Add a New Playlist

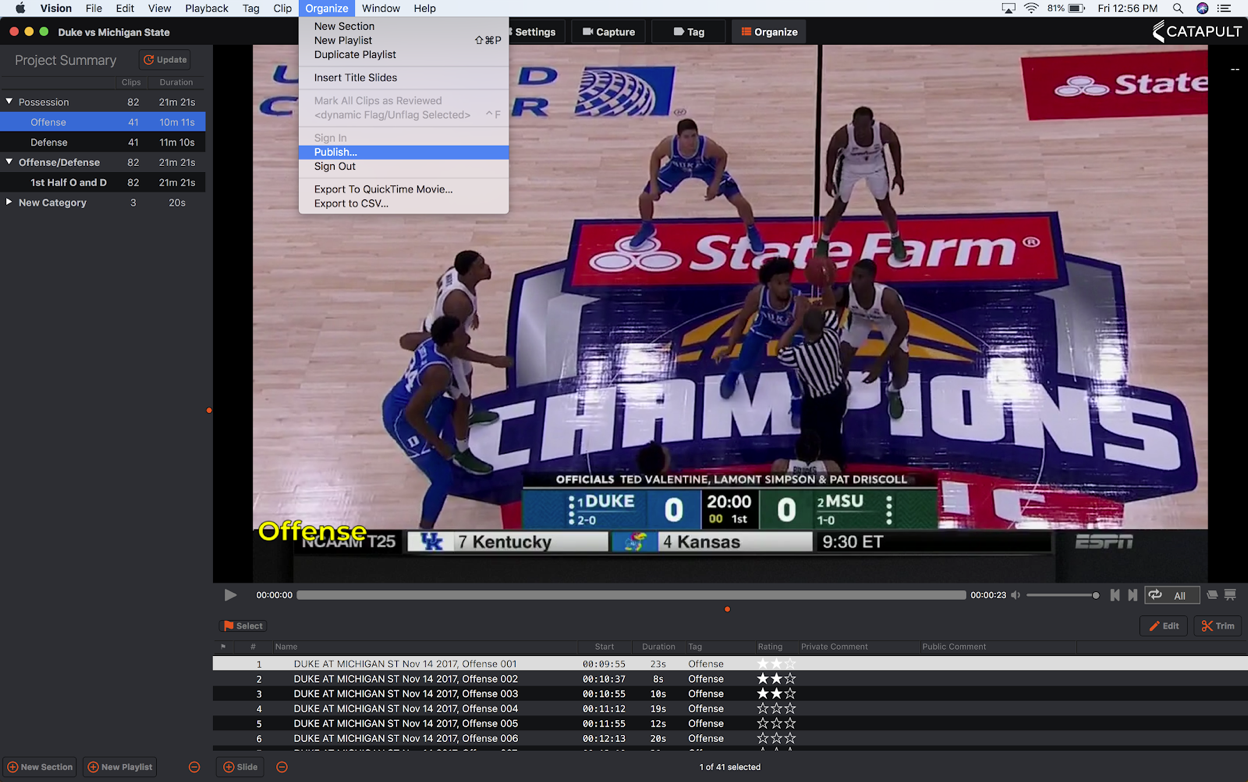tap(120, 767)
